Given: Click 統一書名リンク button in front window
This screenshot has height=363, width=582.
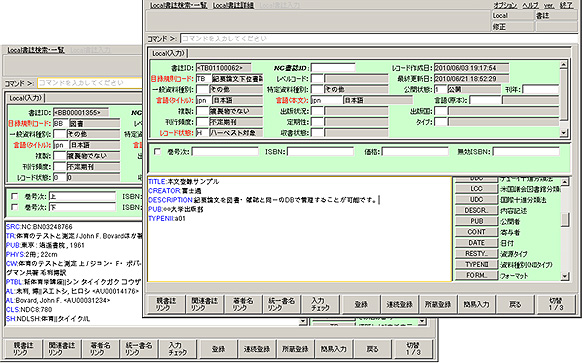Looking at the screenshot, I should click(281, 304).
